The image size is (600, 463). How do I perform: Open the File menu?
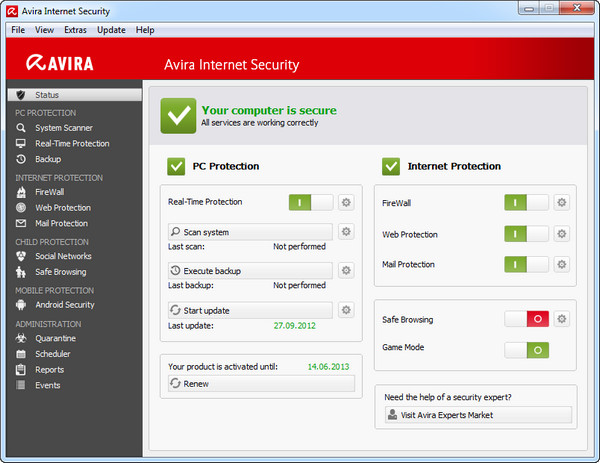pyautogui.click(x=17, y=30)
